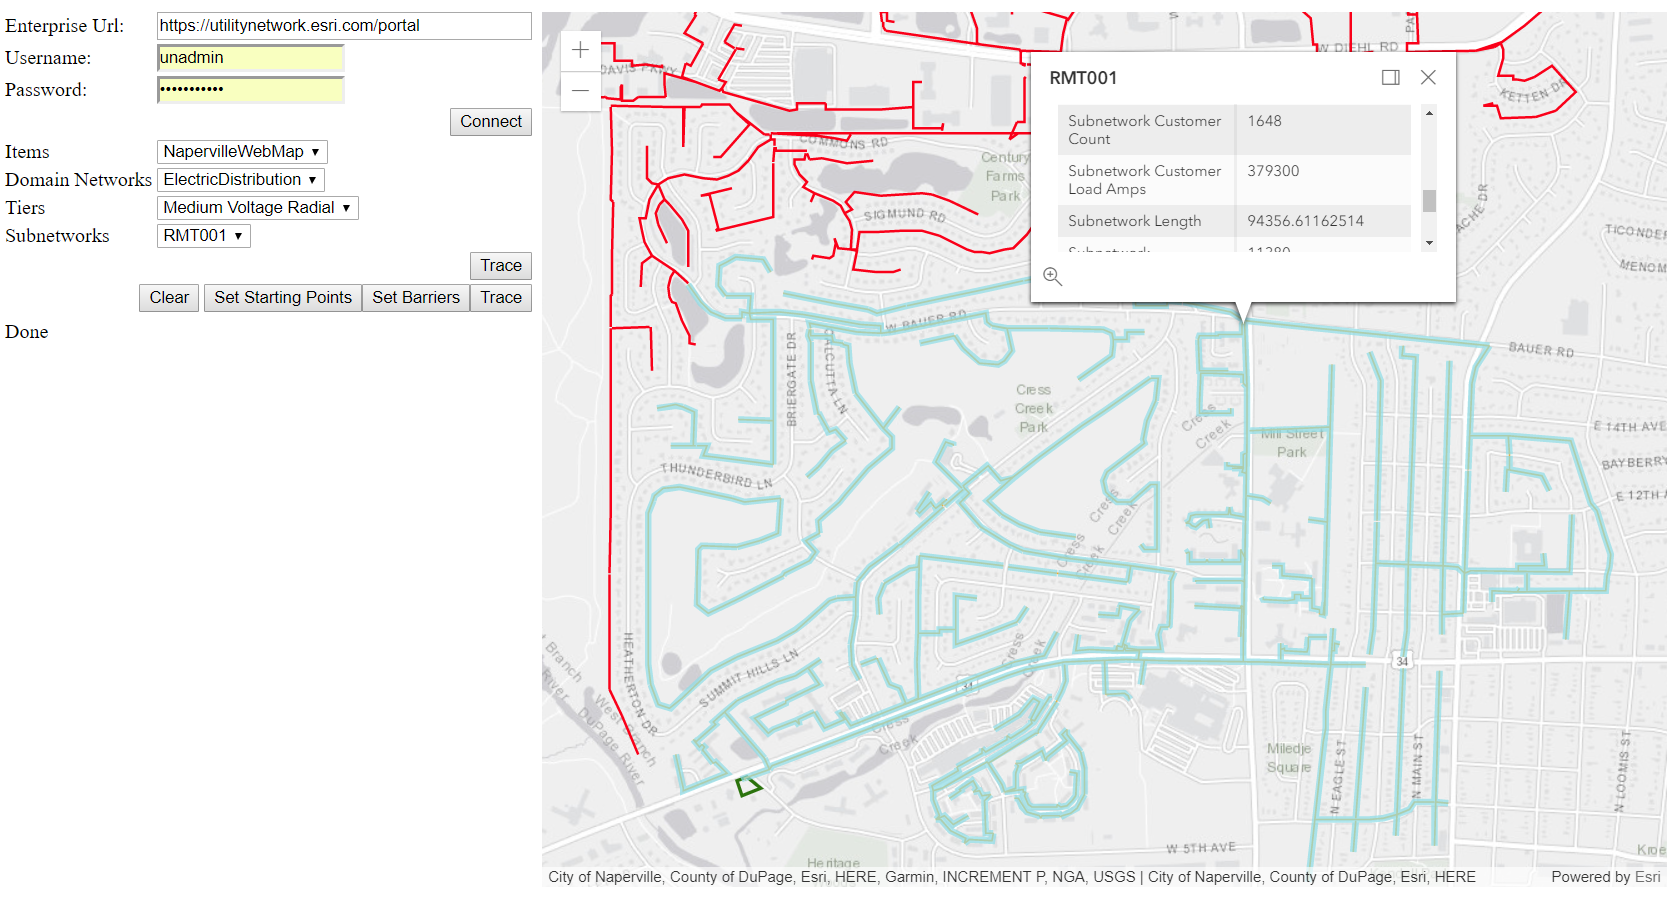This screenshot has width=1667, height=903.
Task: Click the Century Farms Park map label
Action: pos(1005,176)
